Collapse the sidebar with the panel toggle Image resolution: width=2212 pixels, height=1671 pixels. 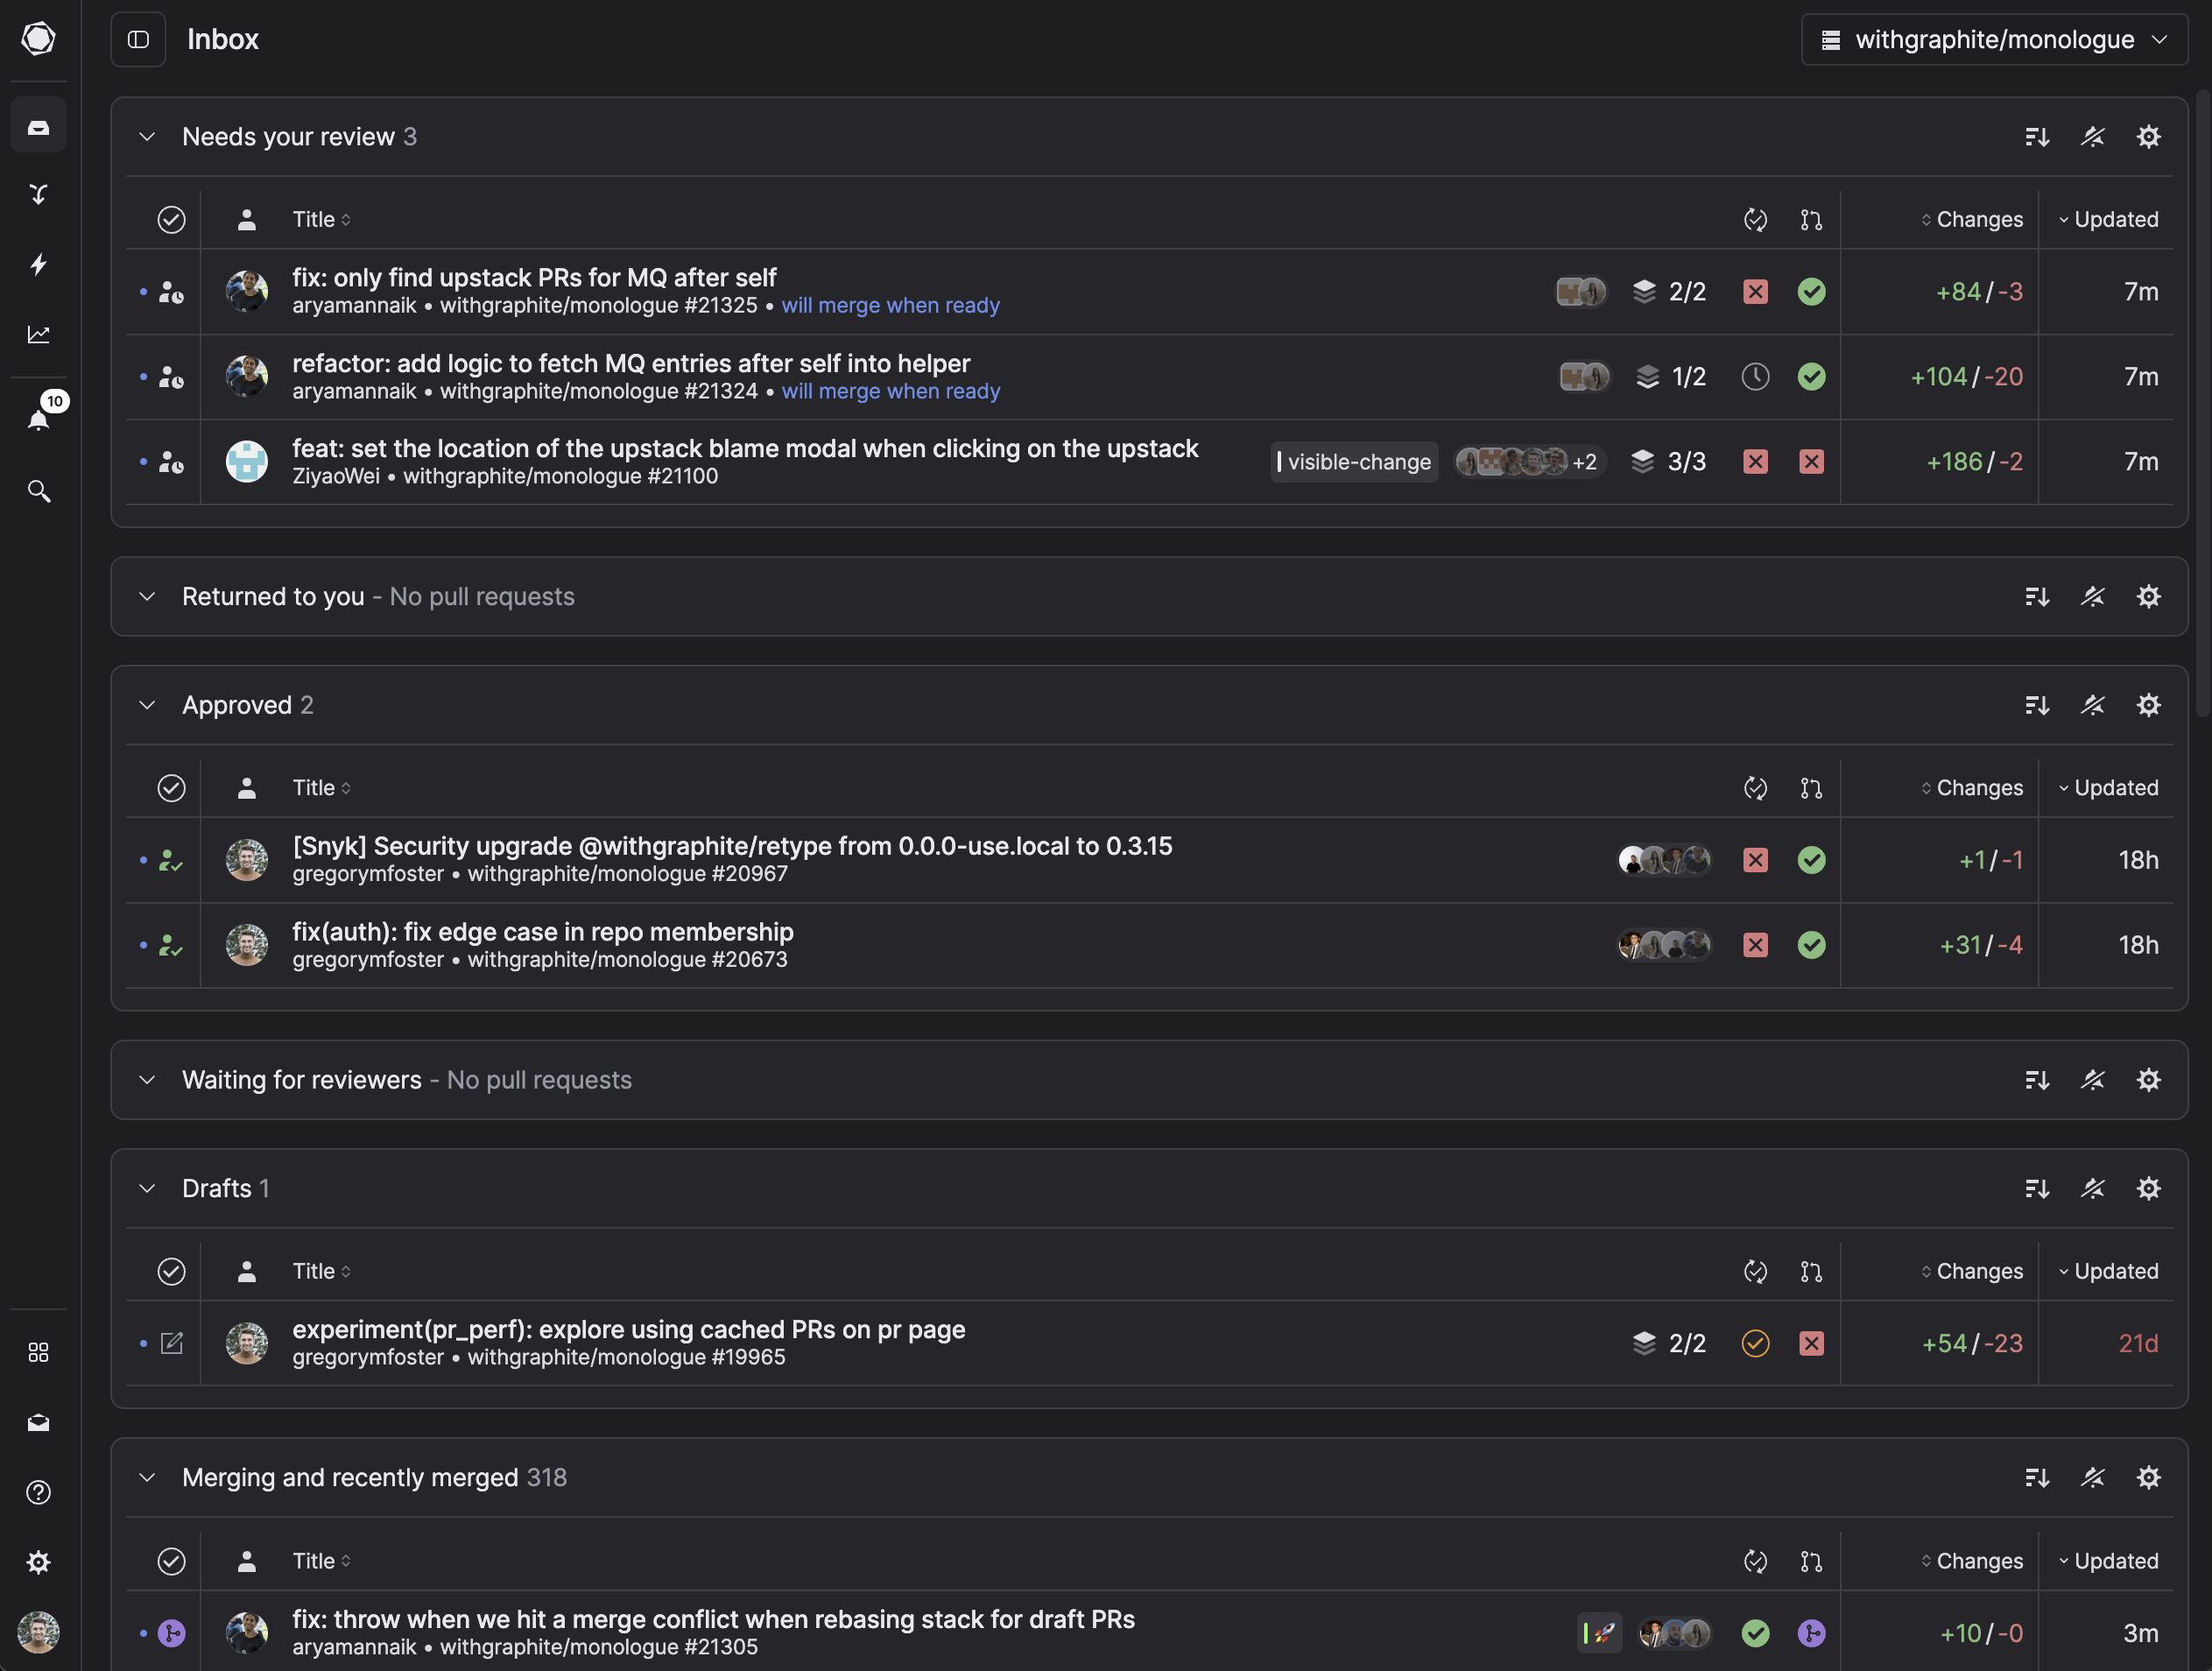(138, 39)
